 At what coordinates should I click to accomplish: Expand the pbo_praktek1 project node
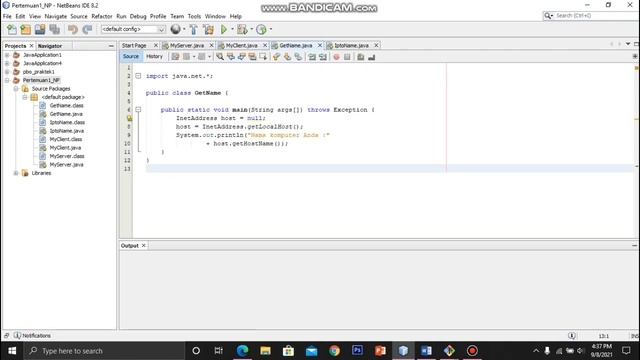7,72
